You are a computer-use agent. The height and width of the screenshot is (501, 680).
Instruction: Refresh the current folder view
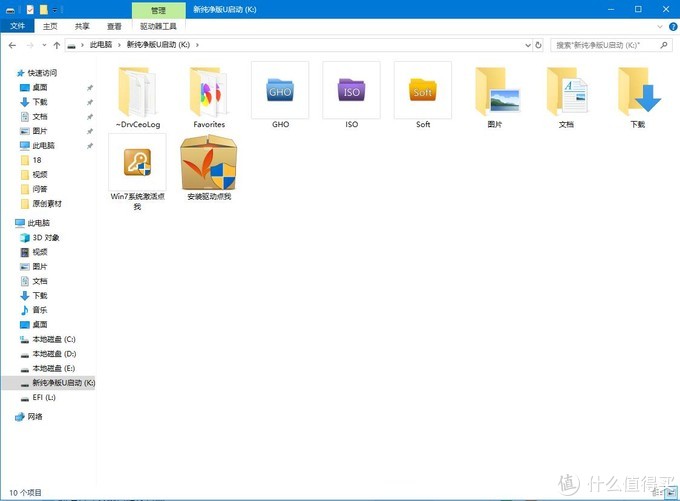(x=538, y=45)
